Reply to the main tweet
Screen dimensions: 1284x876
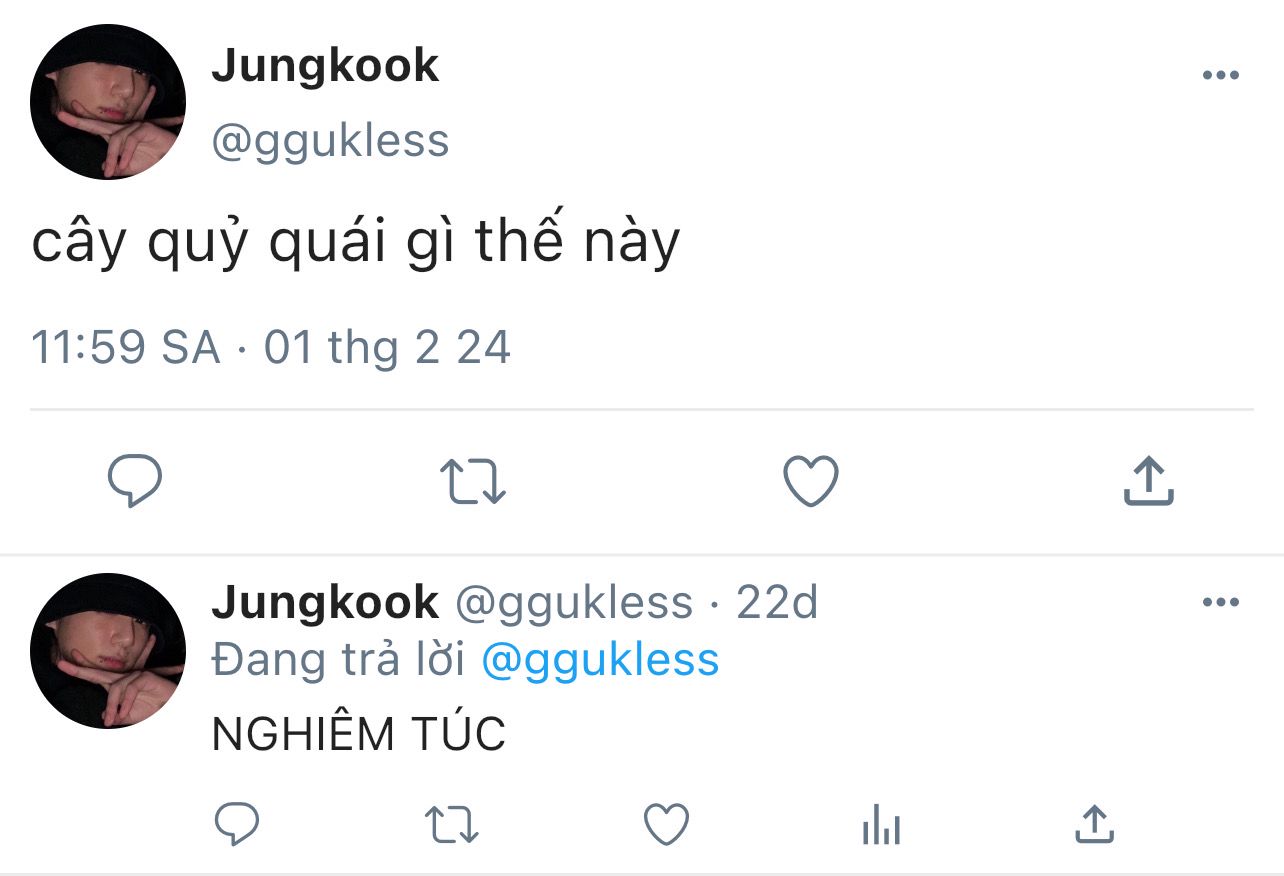pyautogui.click(x=134, y=482)
